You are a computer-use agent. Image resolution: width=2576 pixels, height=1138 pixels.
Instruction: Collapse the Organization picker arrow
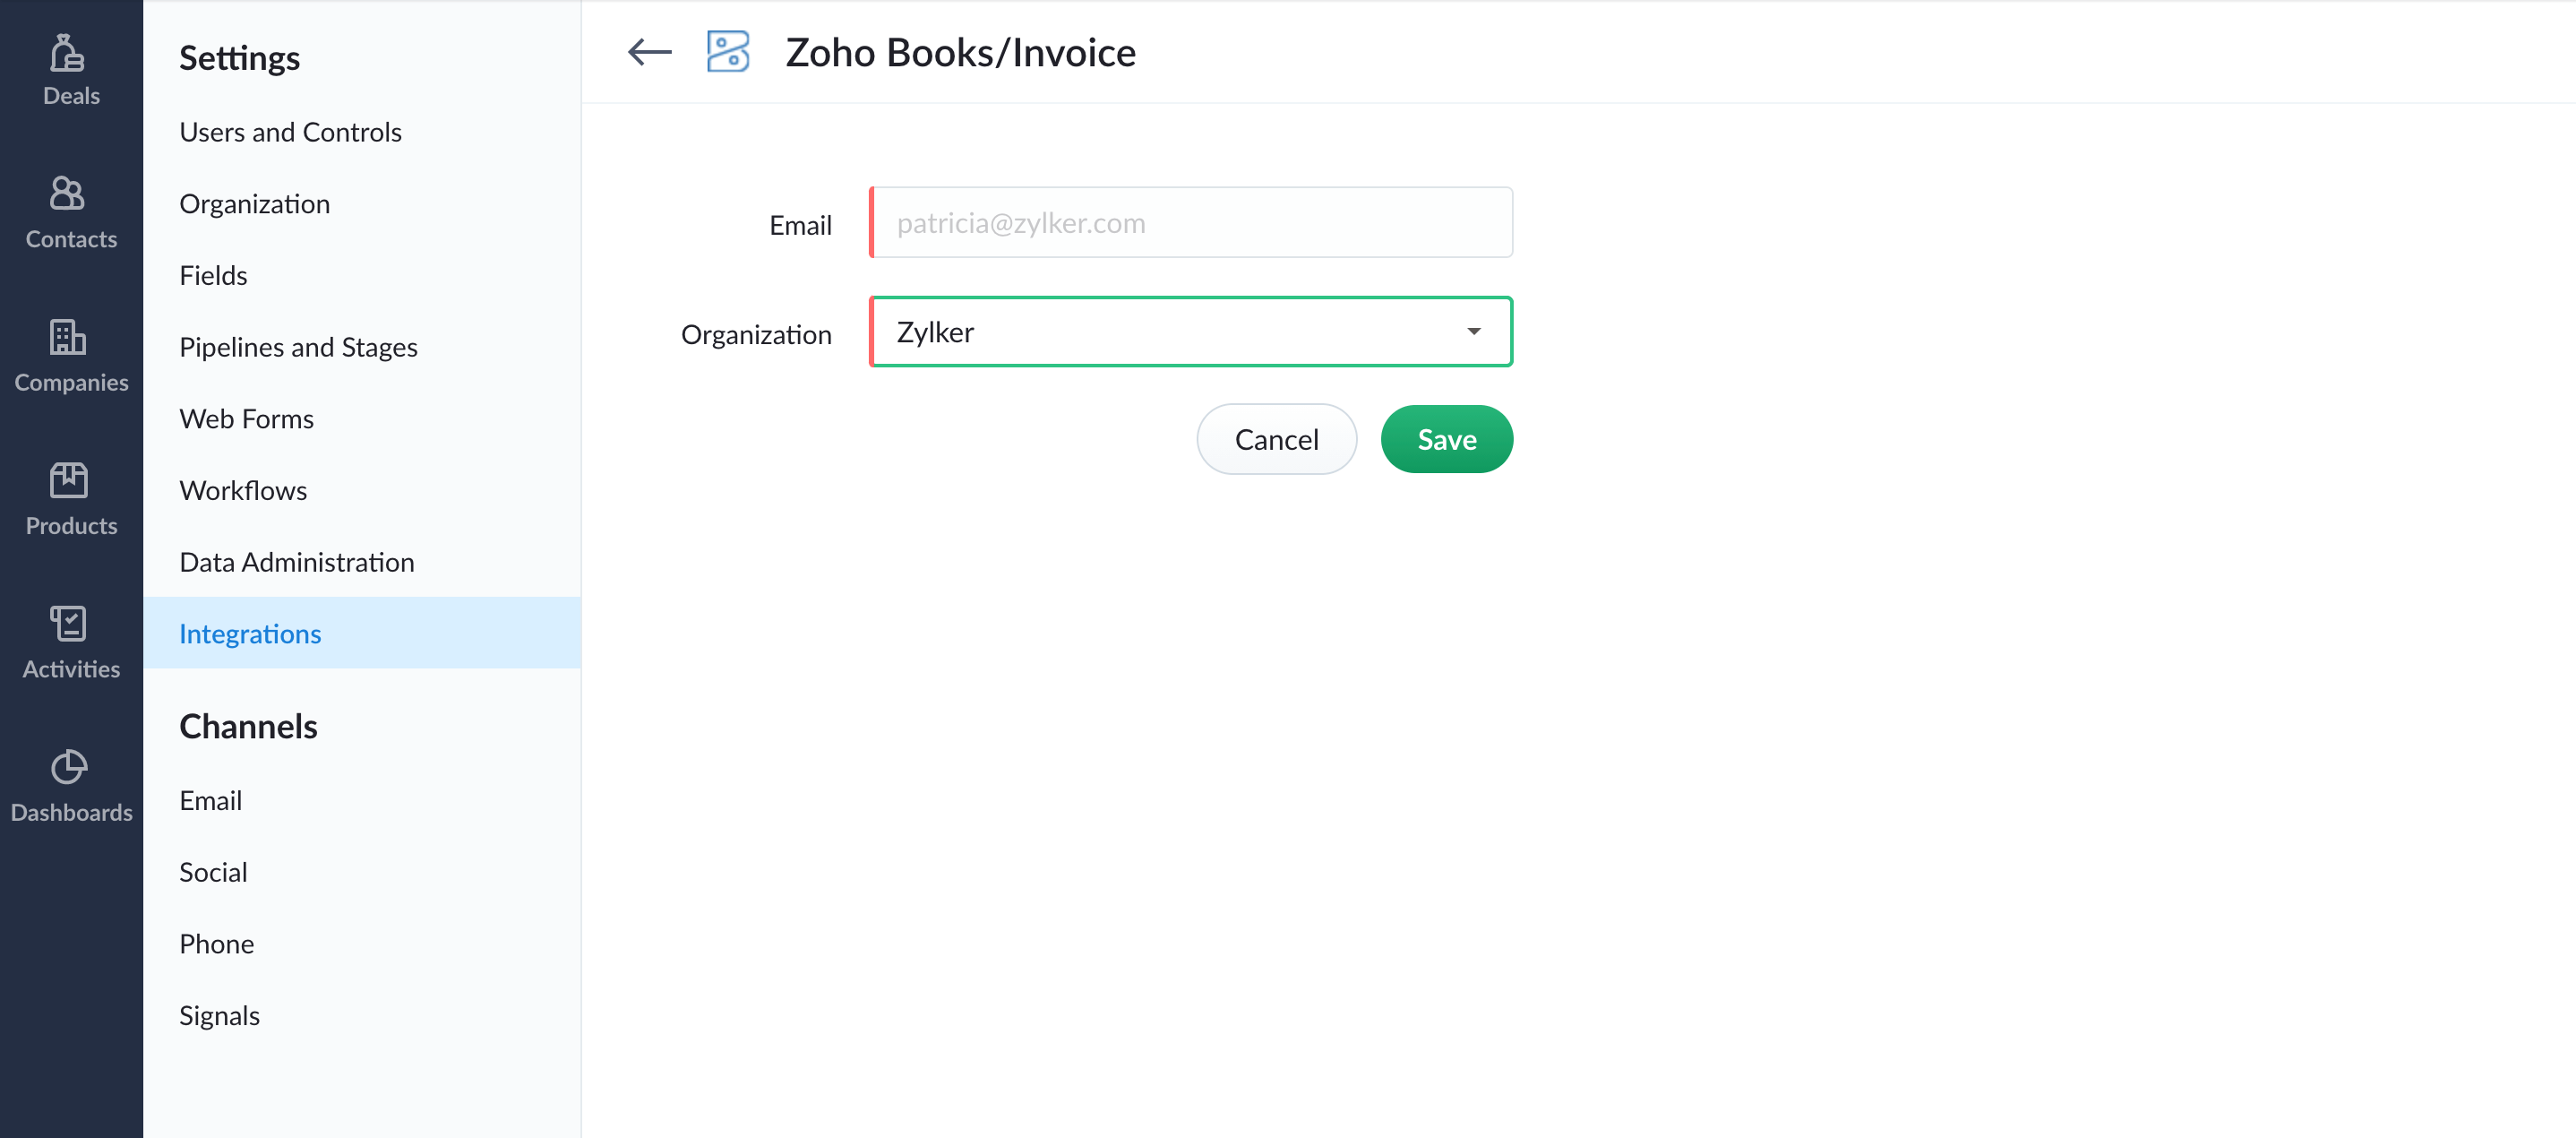[x=1473, y=331]
